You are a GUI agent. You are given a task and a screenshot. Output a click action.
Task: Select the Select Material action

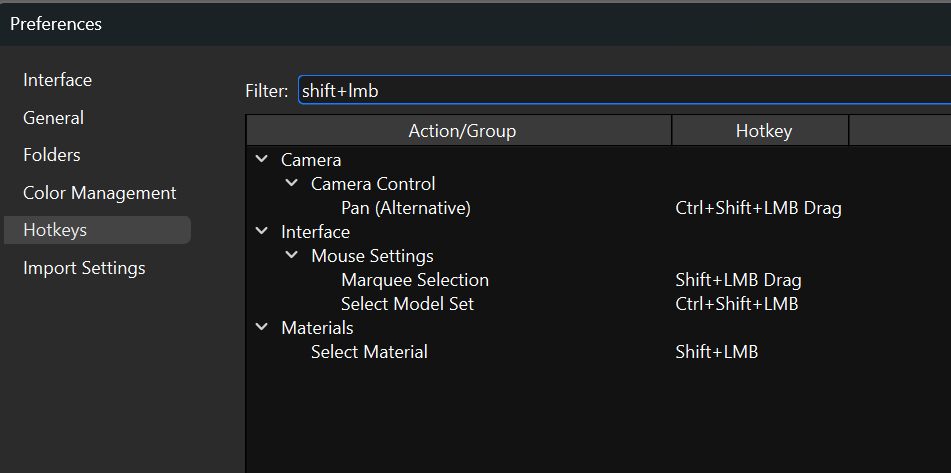(369, 352)
